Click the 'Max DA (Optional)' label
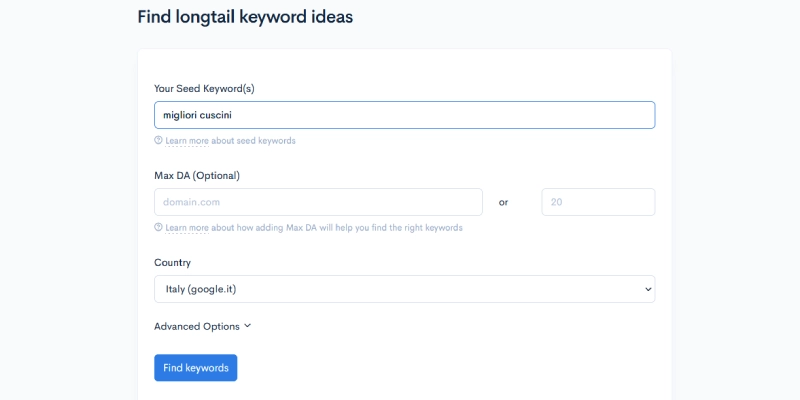 click(197, 176)
